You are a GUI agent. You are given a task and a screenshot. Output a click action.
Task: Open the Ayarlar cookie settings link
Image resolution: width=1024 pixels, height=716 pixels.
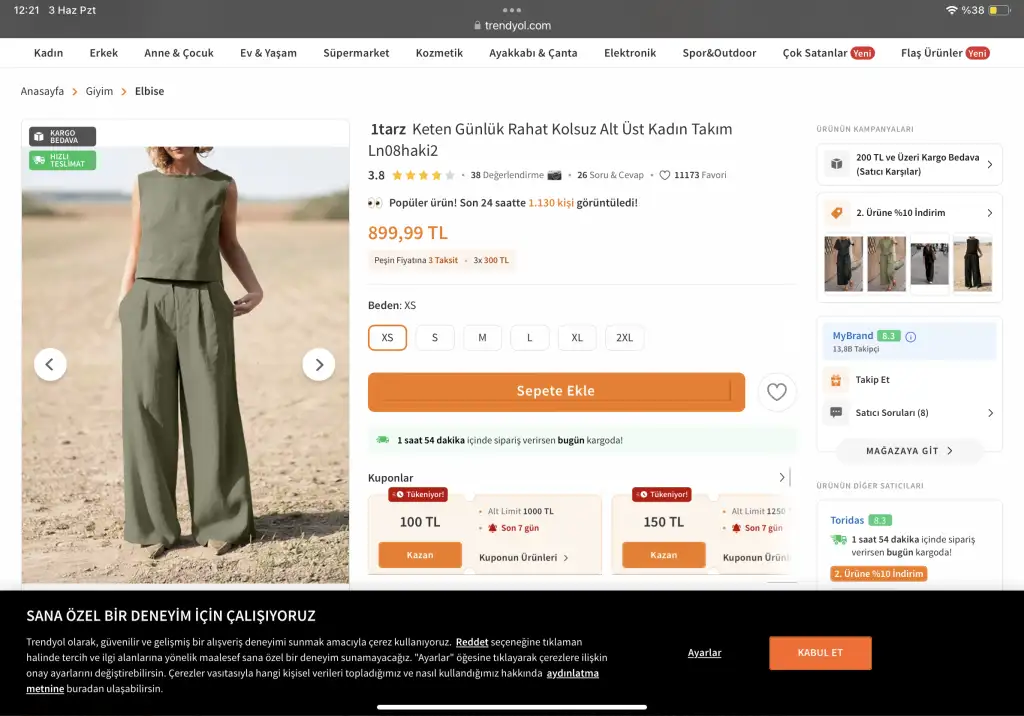[704, 653]
